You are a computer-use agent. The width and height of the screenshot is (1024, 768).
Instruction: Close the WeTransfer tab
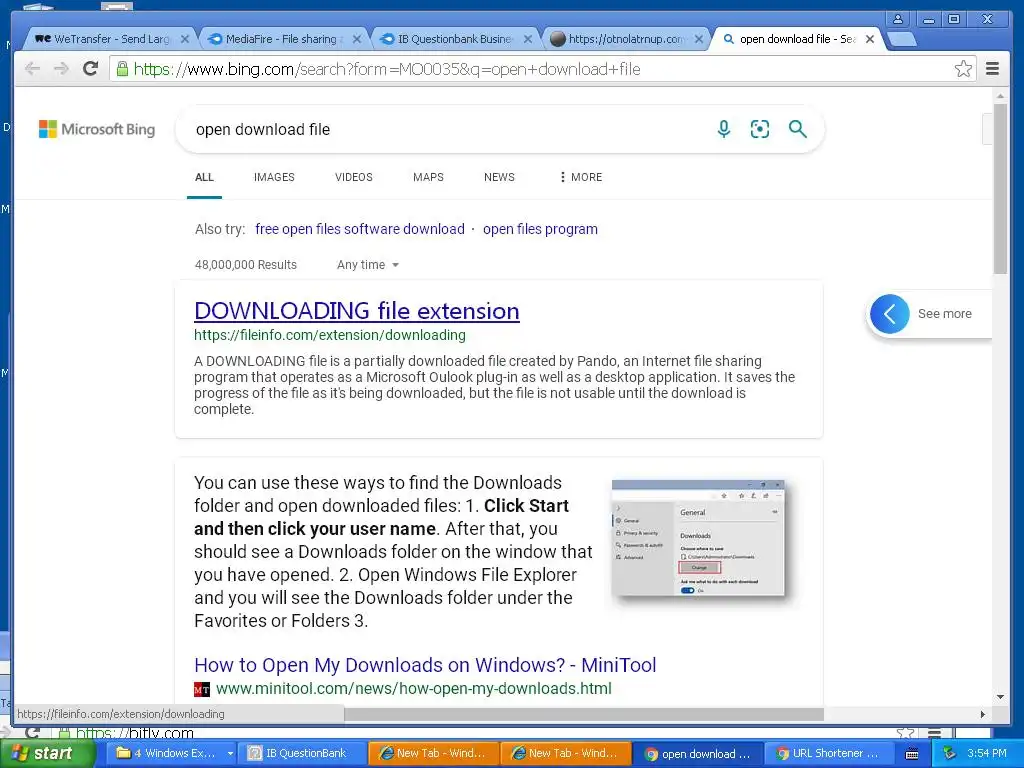pos(185,39)
